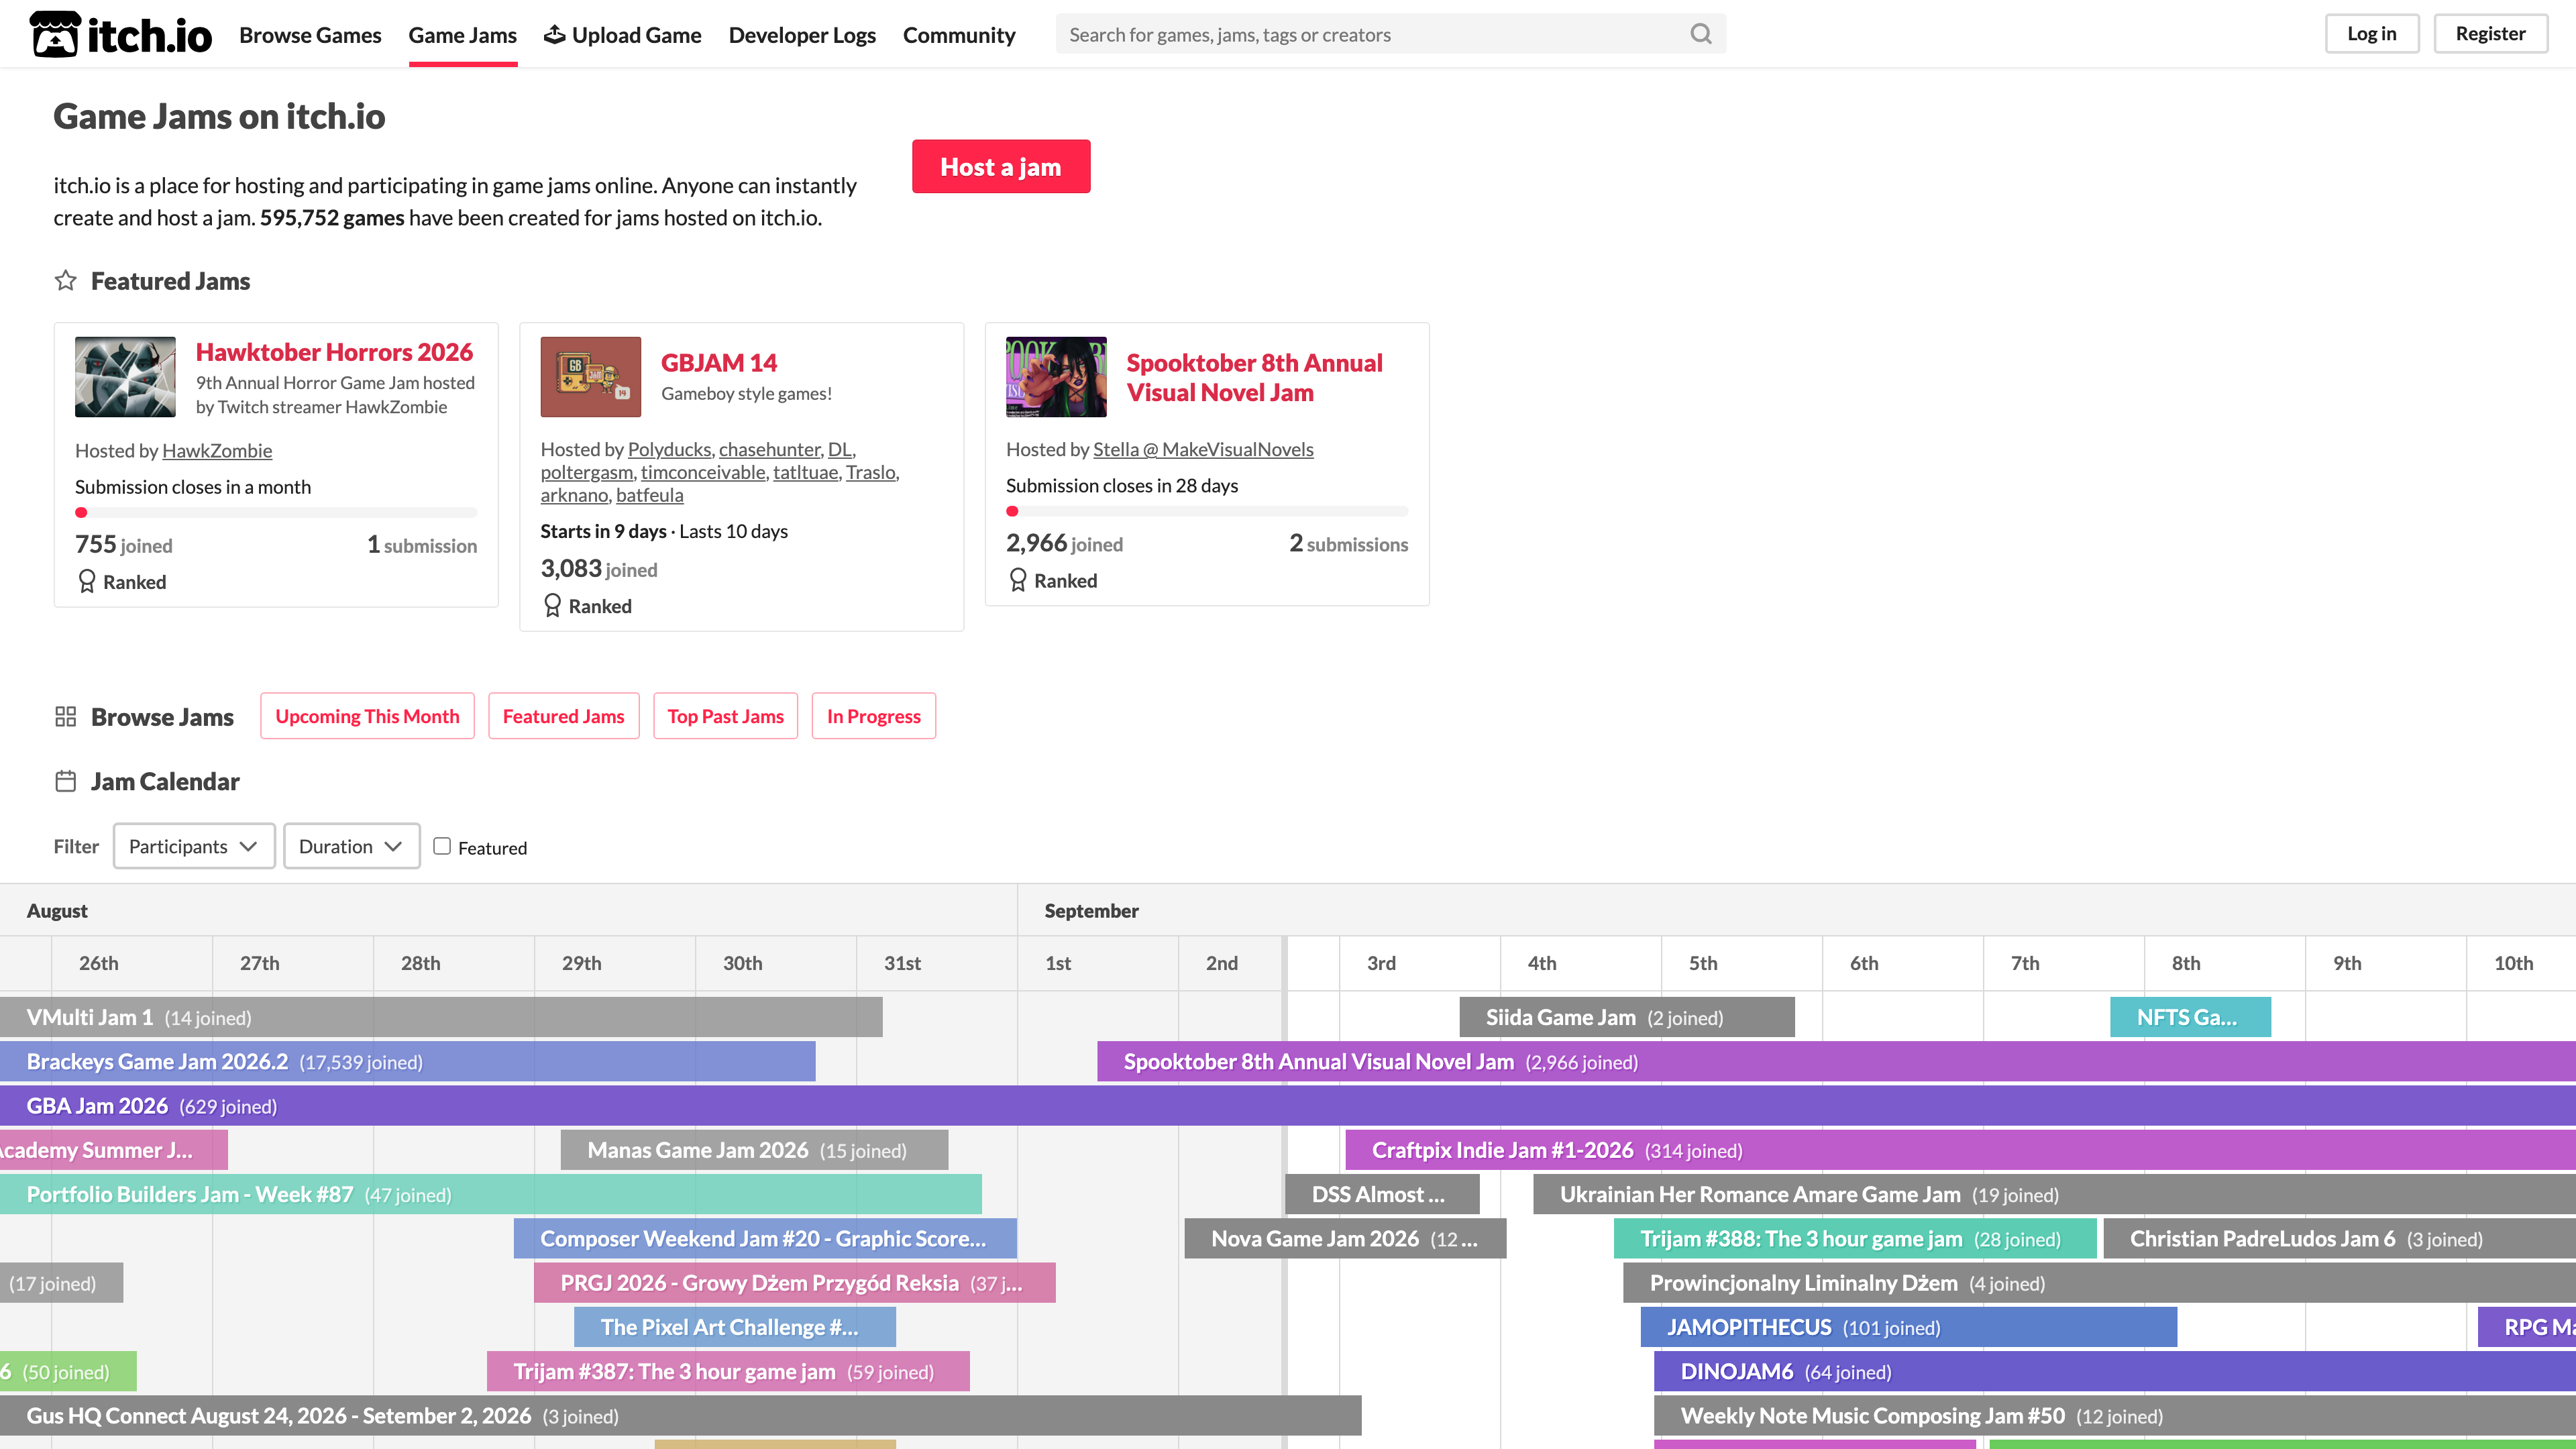
Task: Open Brackeys Game Jam 2026.2 calendar bar
Action: (x=408, y=1062)
